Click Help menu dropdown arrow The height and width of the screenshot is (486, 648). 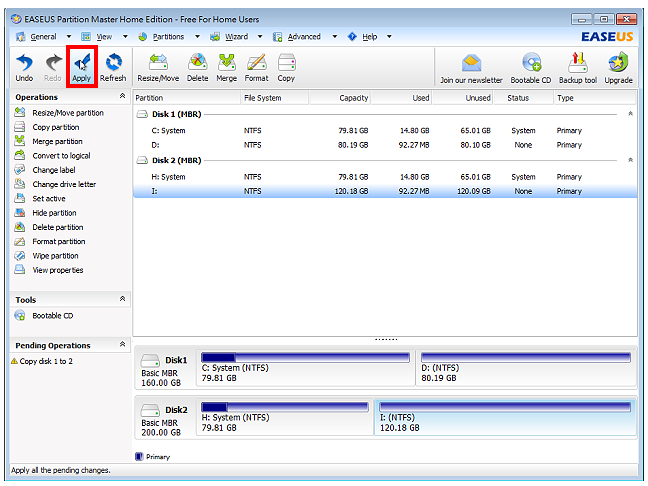click(x=389, y=37)
